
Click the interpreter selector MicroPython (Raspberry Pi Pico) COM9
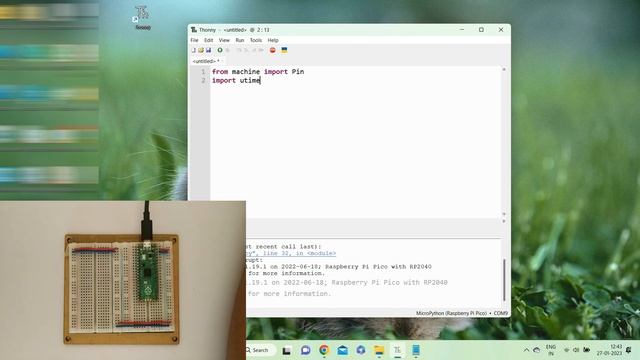pos(462,313)
